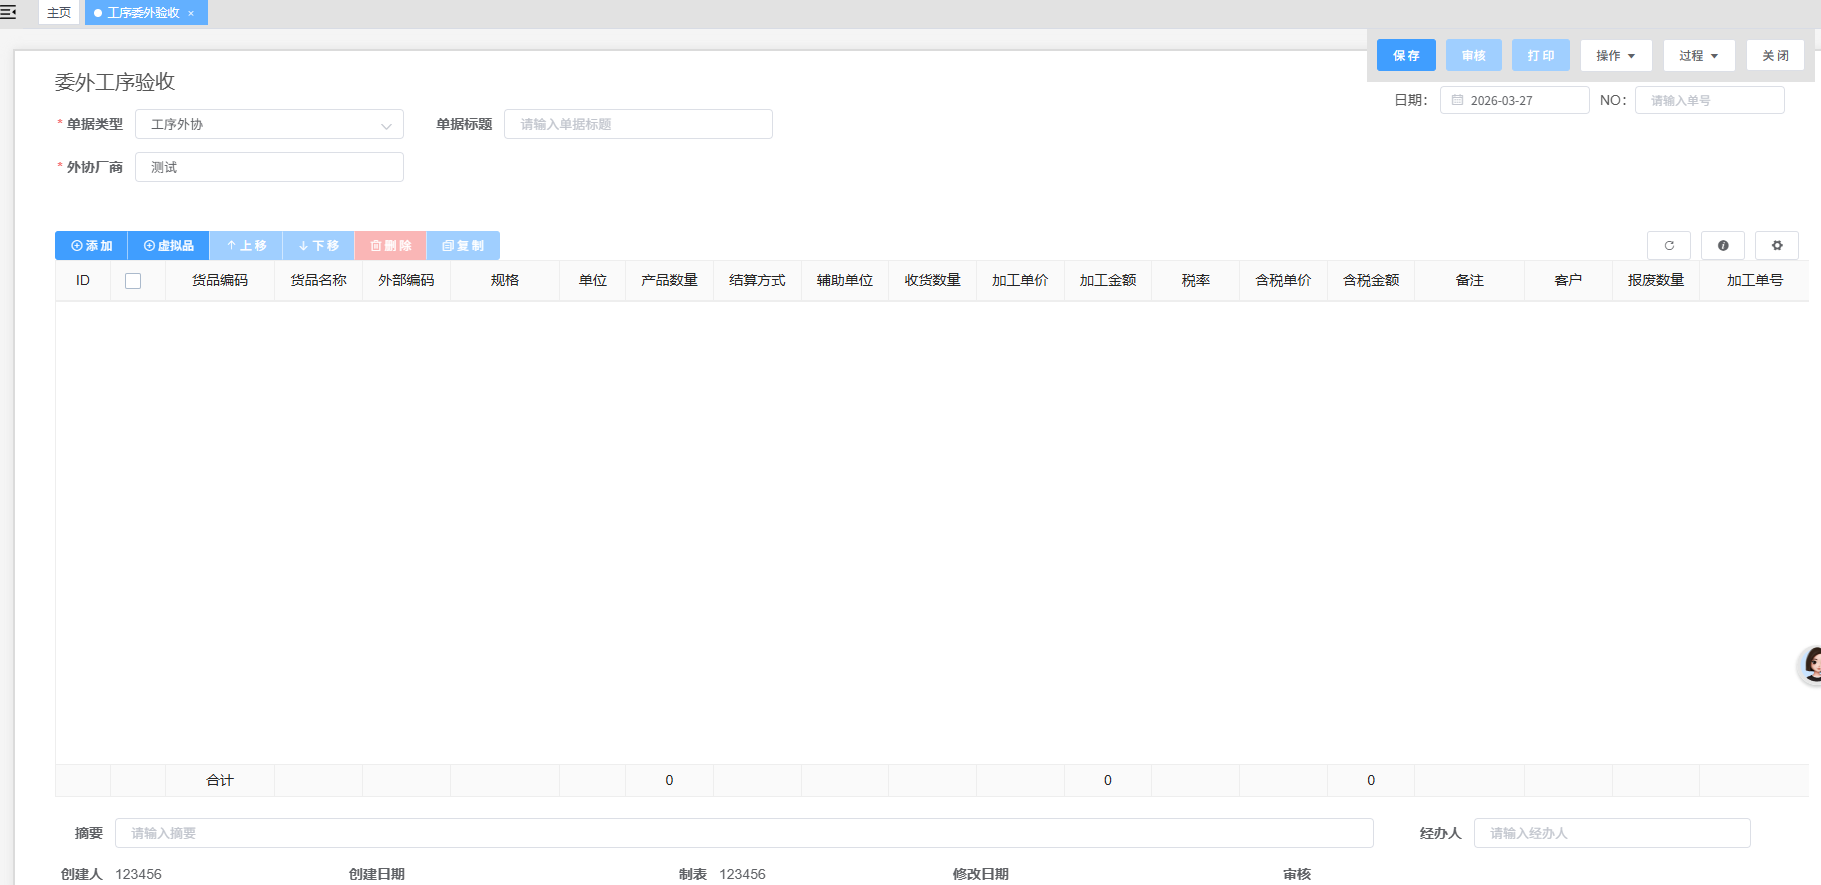The image size is (1821, 885).
Task: Close the 工序委外验收 tab
Action: 191,13
